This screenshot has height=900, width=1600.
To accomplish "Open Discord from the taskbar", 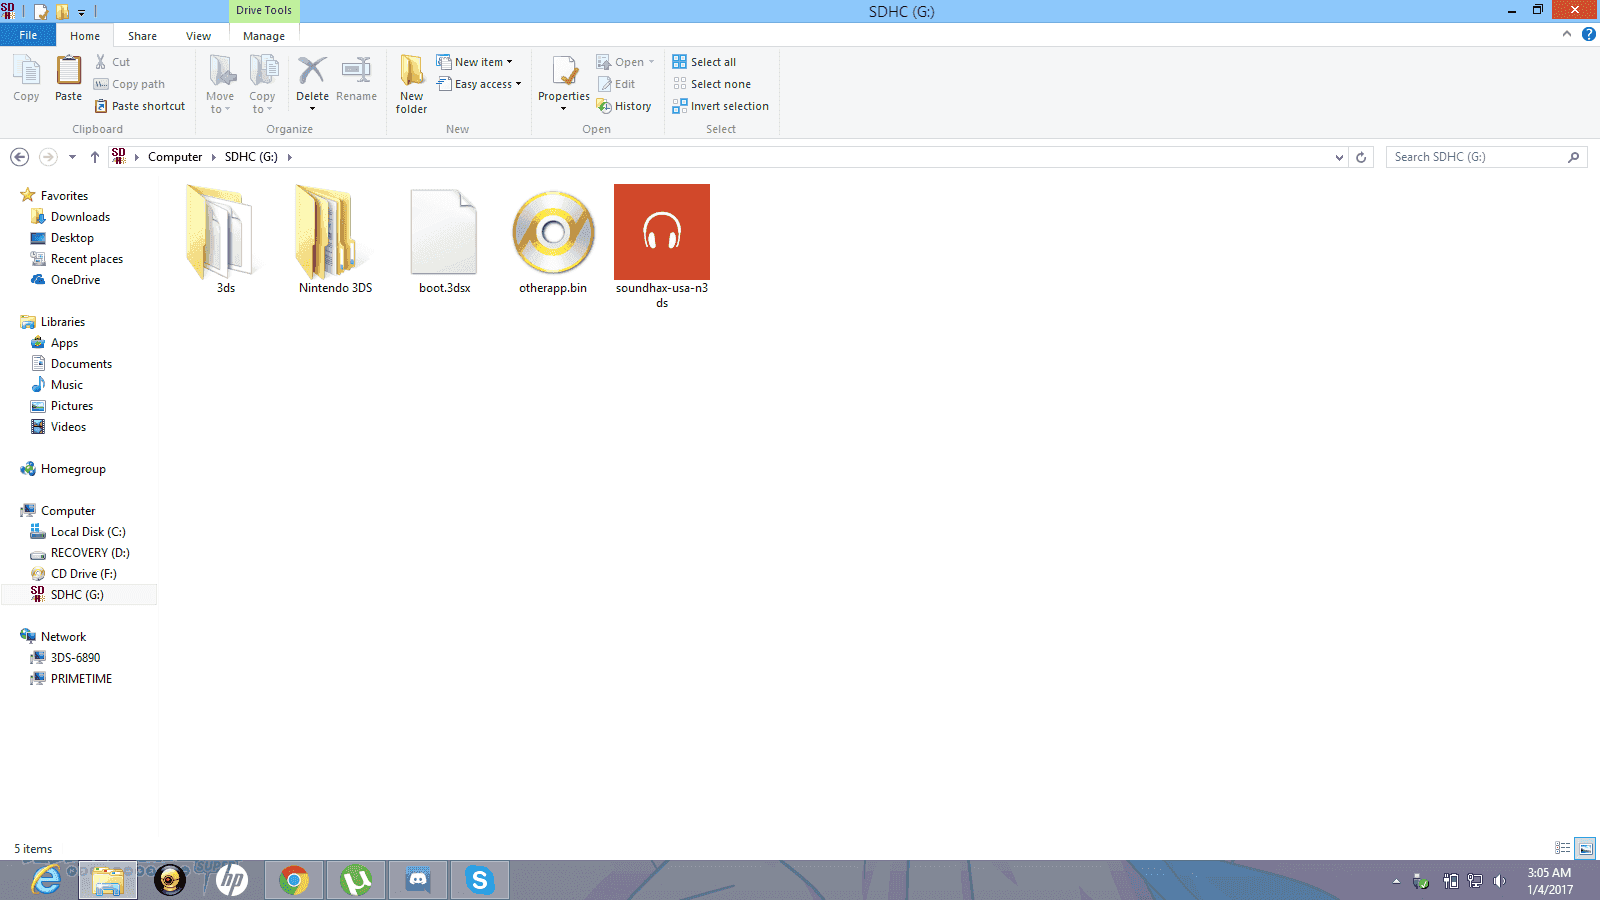I will click(418, 880).
